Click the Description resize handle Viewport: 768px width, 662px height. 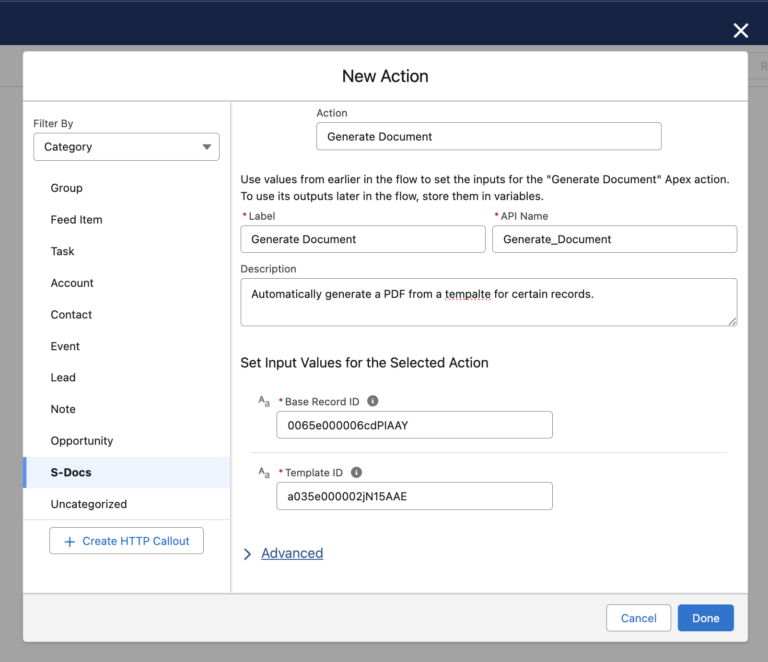[x=732, y=321]
